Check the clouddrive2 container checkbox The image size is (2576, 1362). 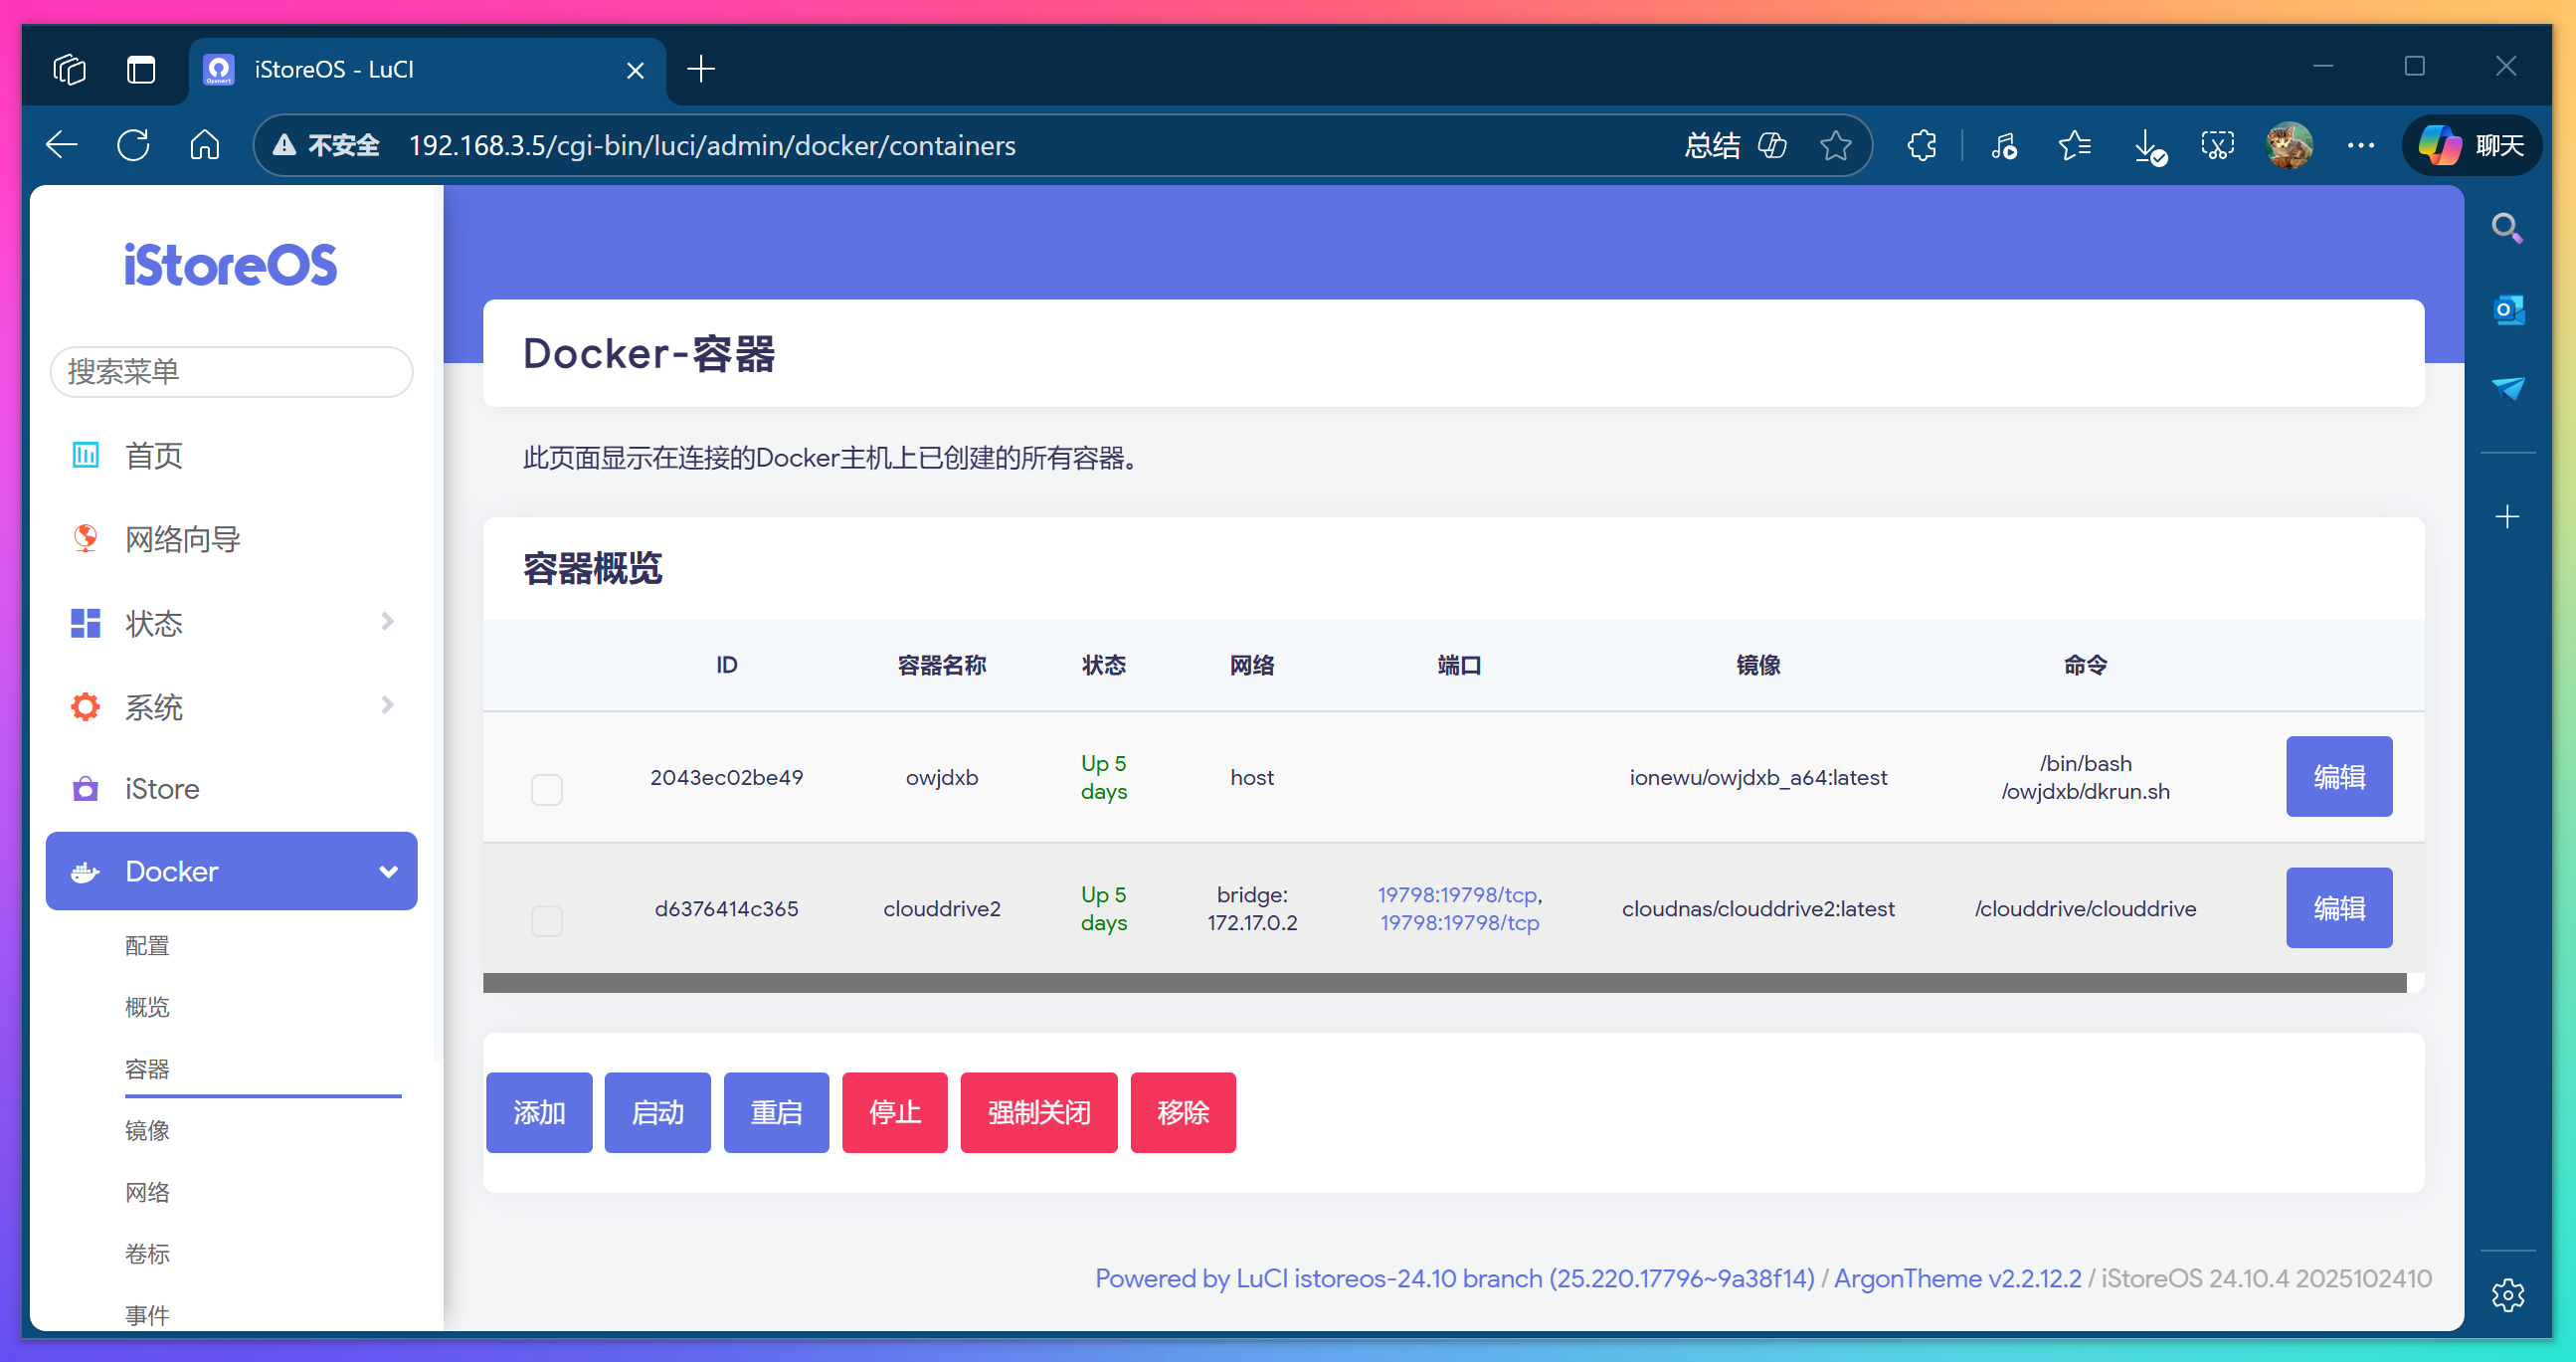547,921
